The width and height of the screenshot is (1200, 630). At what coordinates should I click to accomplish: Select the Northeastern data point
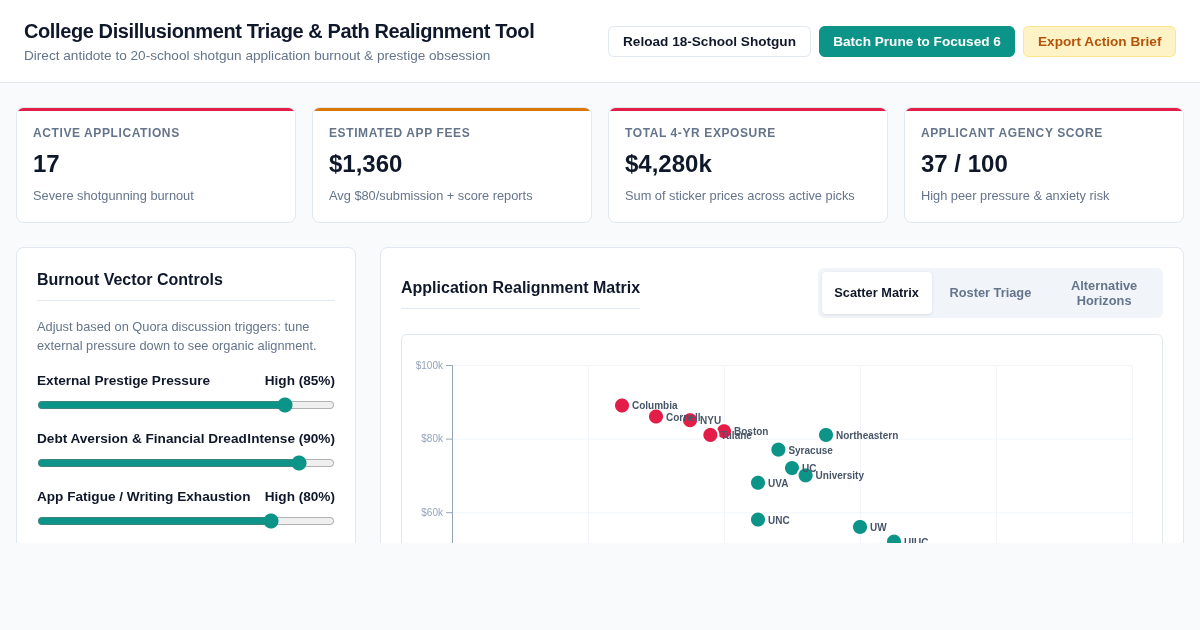[x=826, y=435]
